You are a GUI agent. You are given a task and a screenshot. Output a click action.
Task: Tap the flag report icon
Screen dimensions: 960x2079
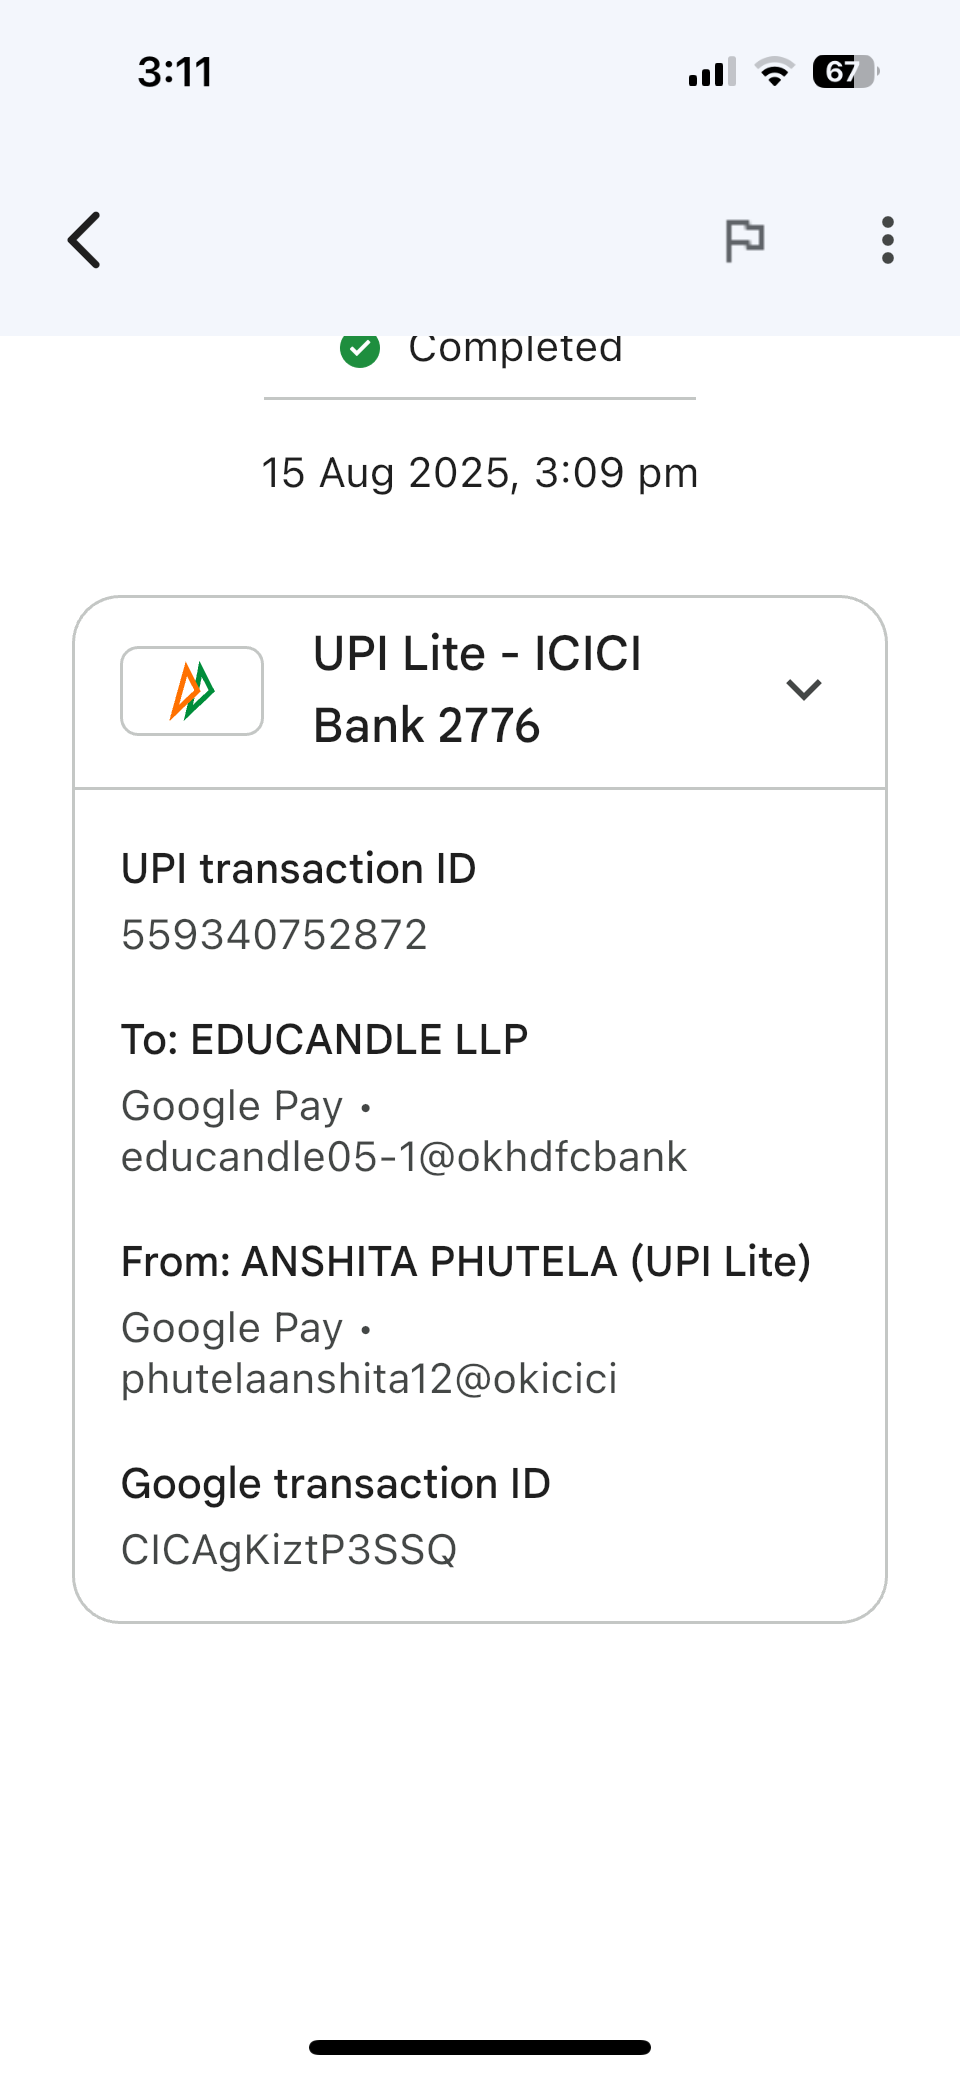(x=744, y=240)
